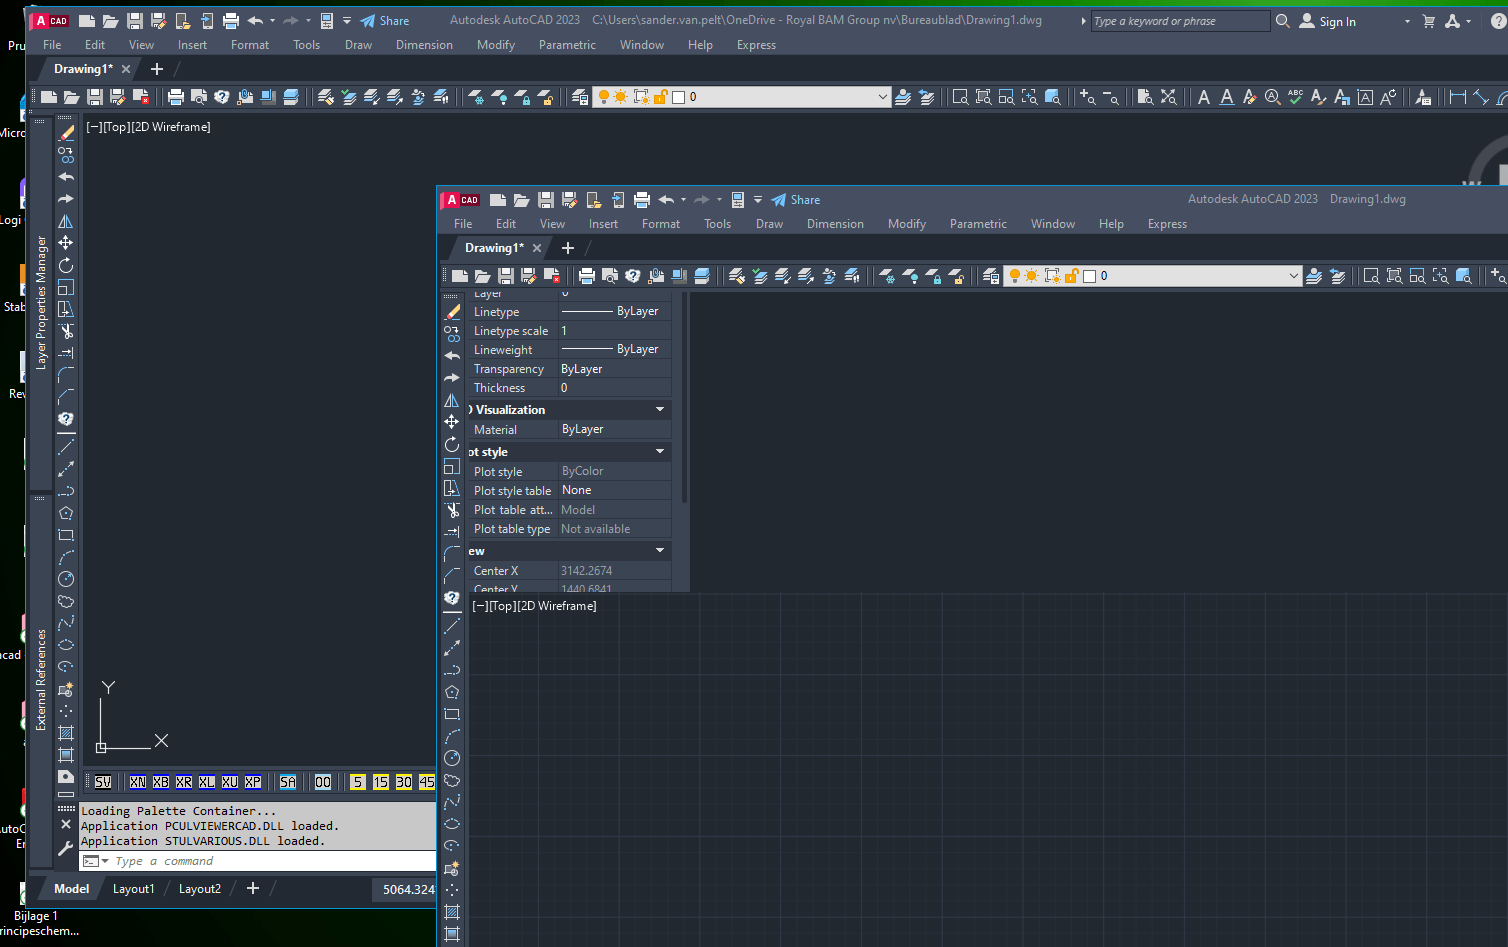
Task: Open the command line Customize wrench
Action: pos(66,848)
